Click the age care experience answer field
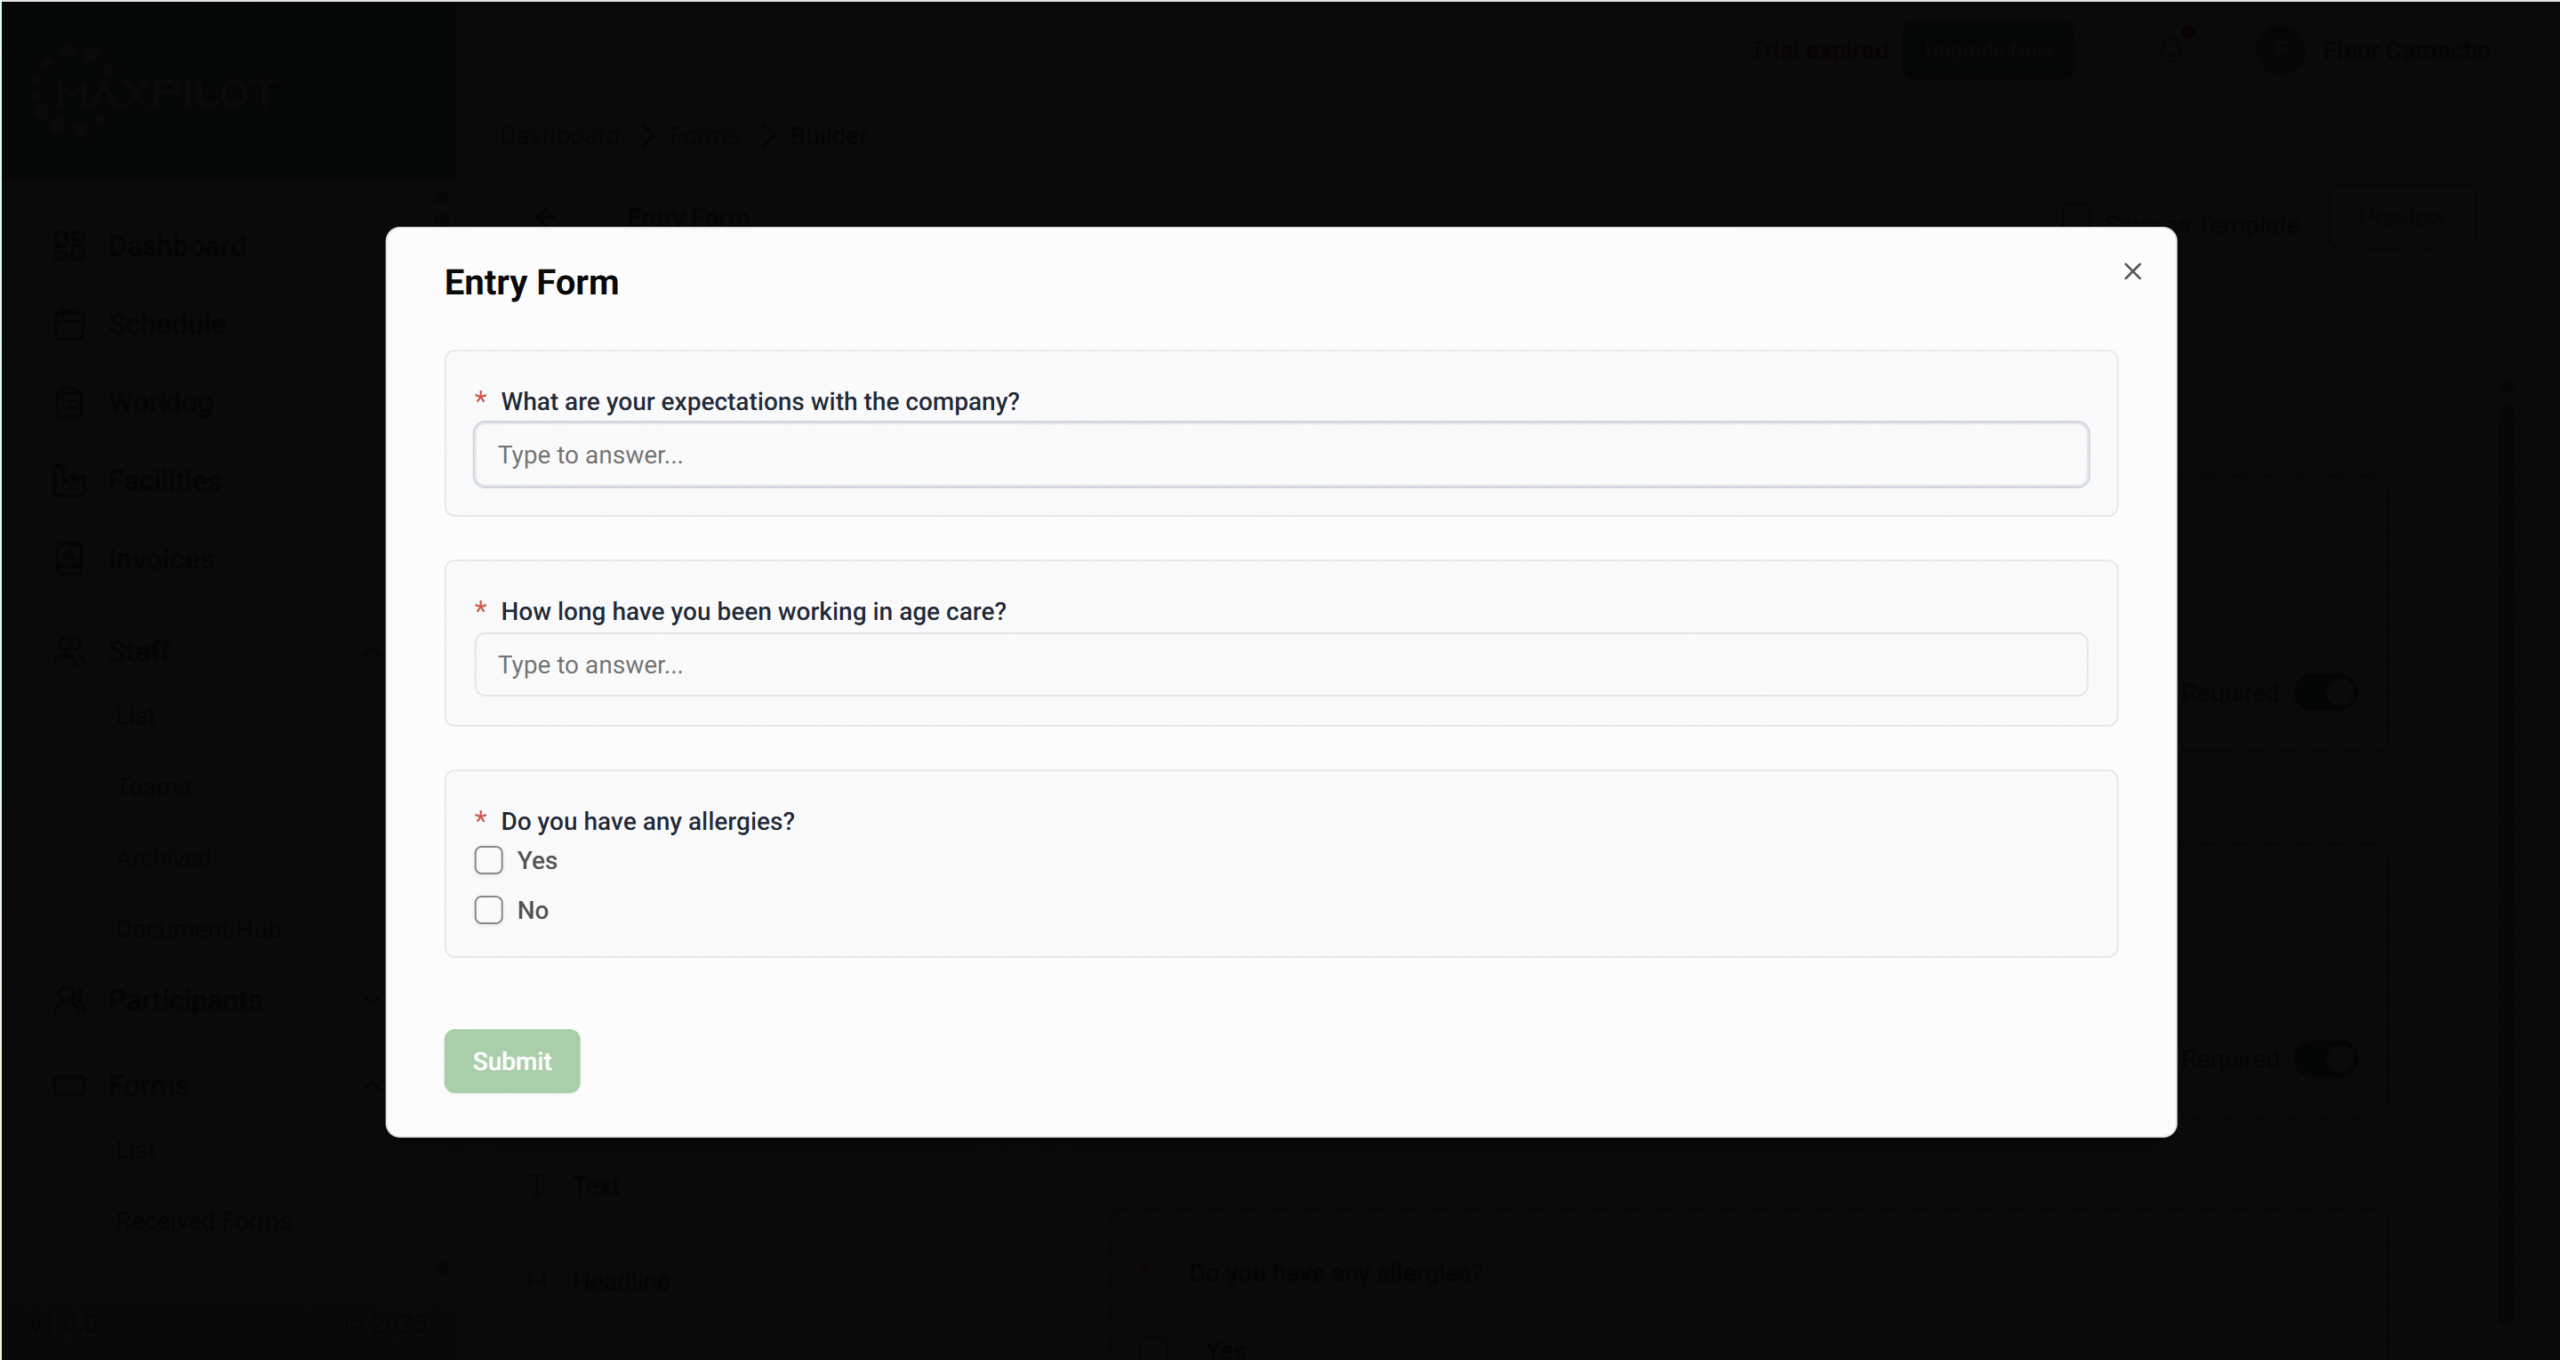The height and width of the screenshot is (1360, 2560). click(x=1281, y=665)
